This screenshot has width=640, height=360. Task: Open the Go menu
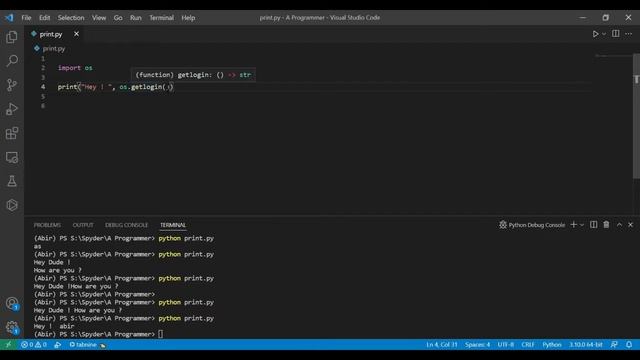(118, 18)
